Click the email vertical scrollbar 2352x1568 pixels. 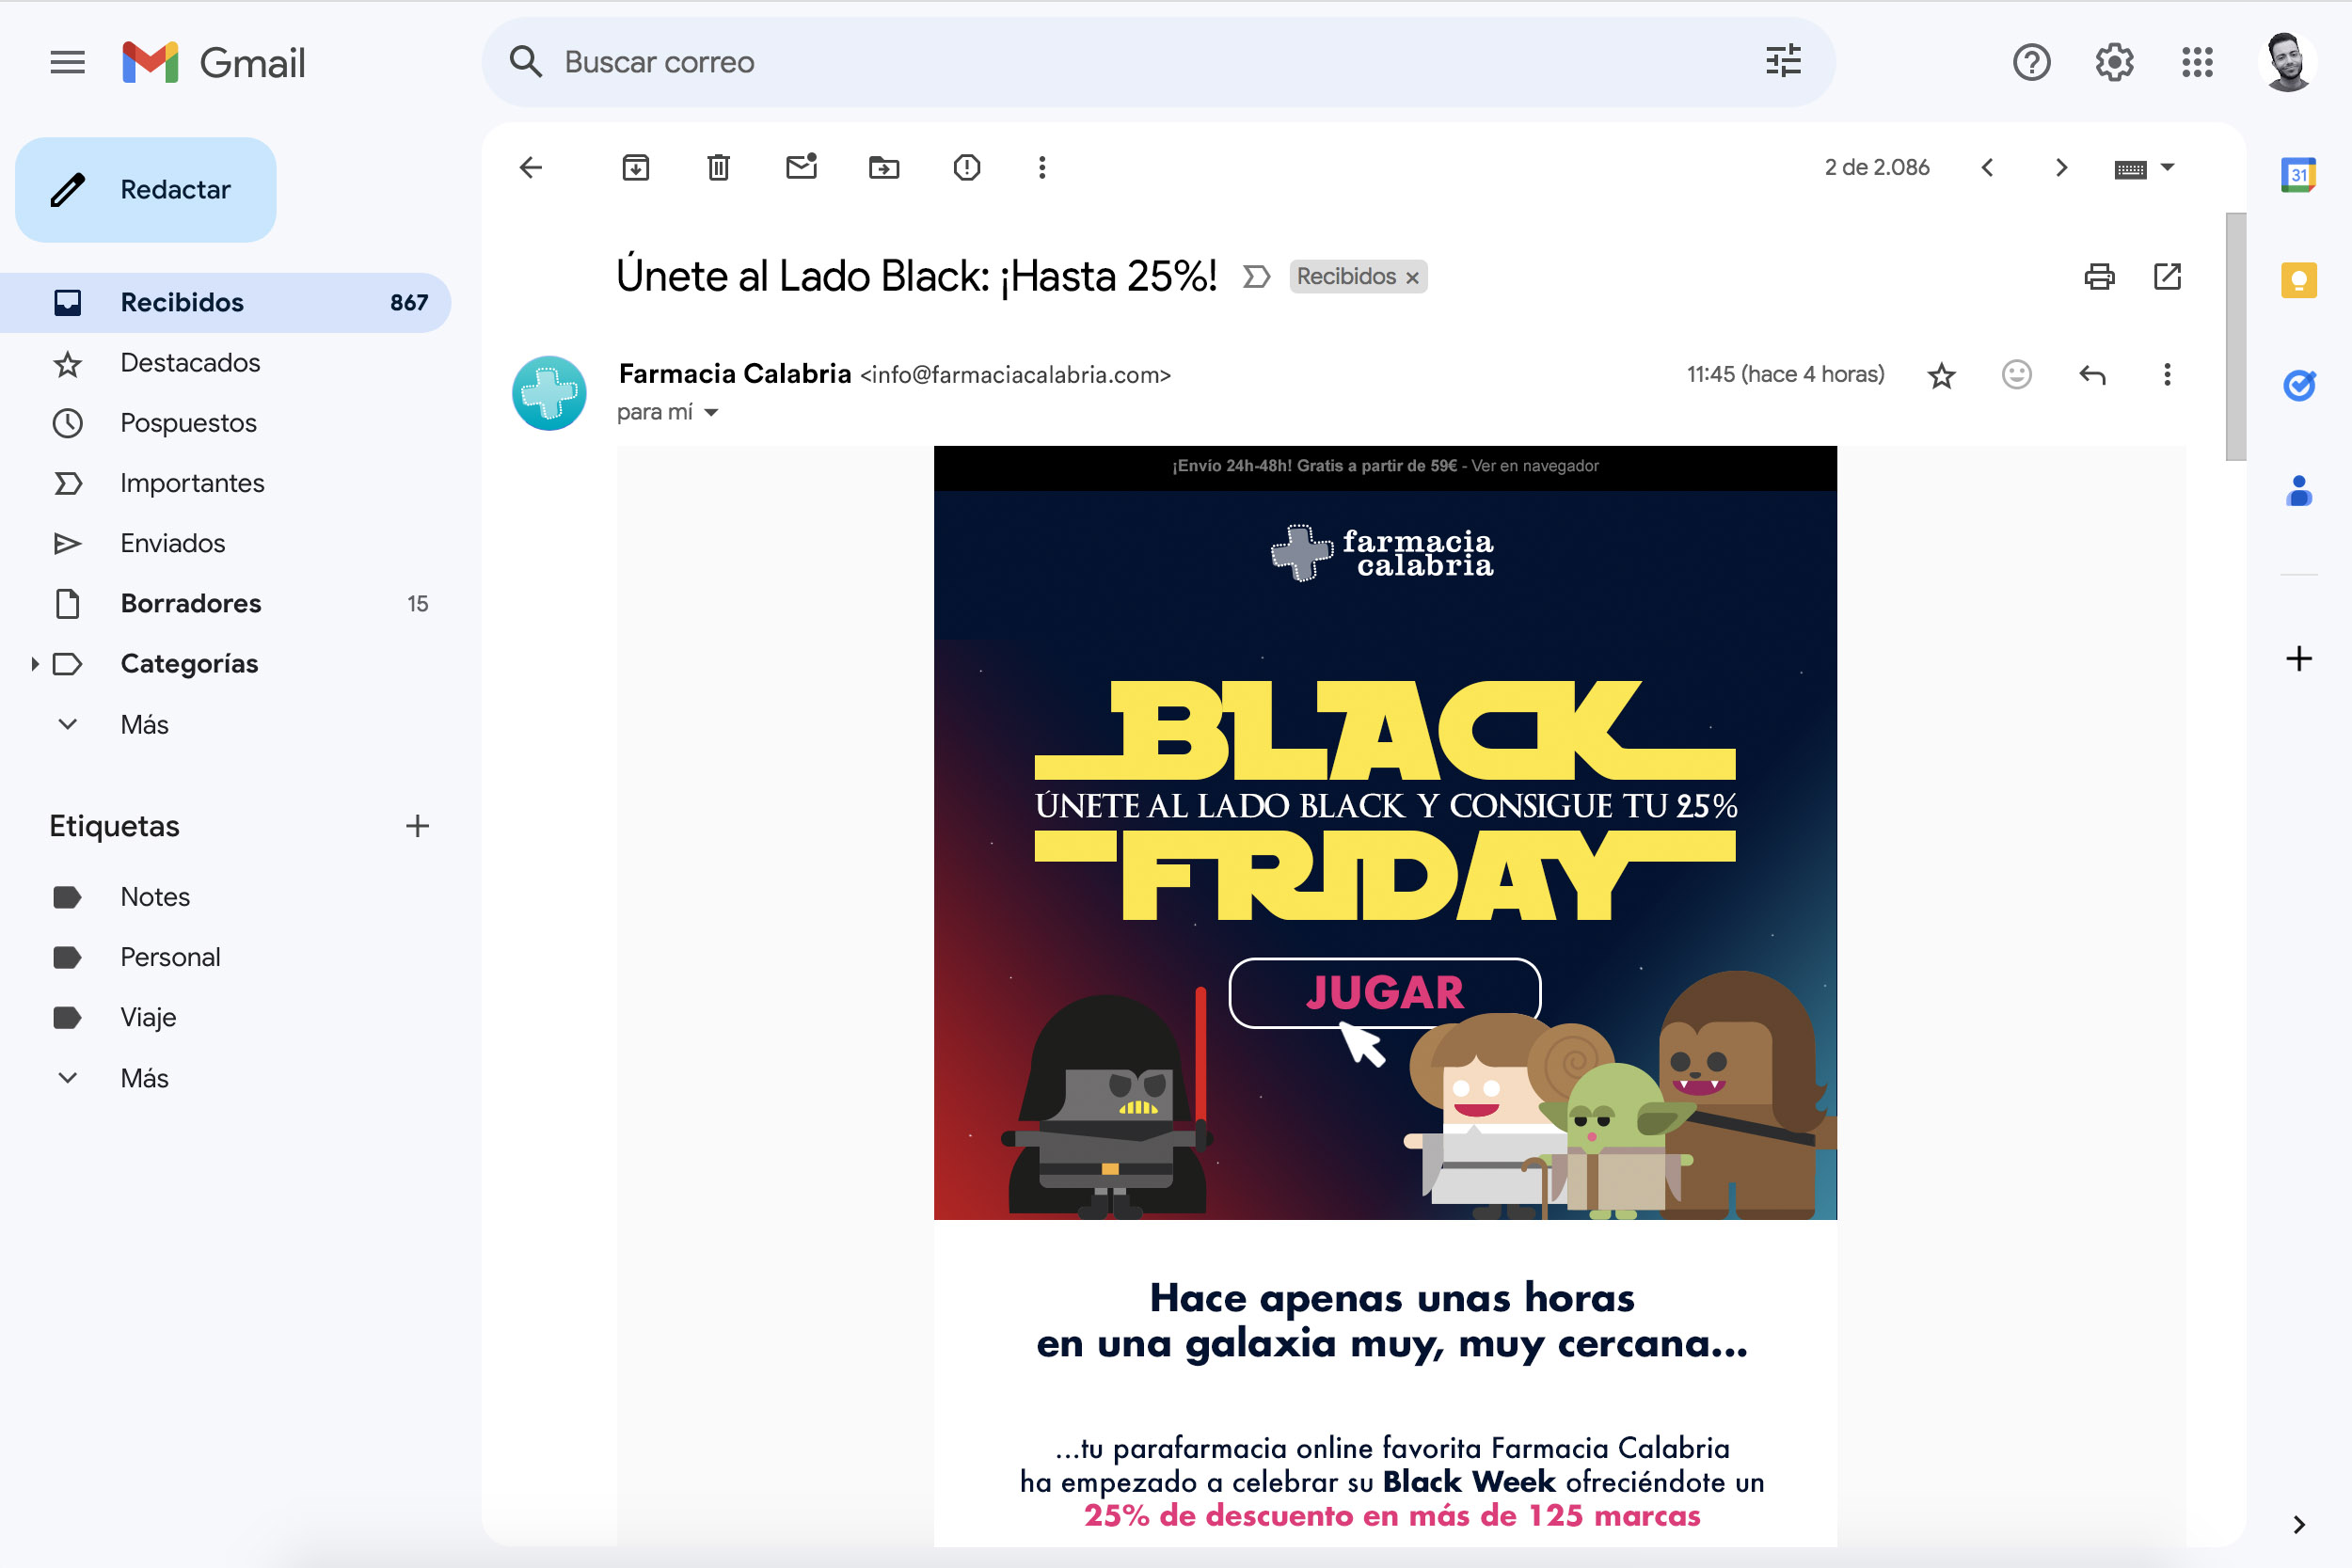coord(2235,336)
